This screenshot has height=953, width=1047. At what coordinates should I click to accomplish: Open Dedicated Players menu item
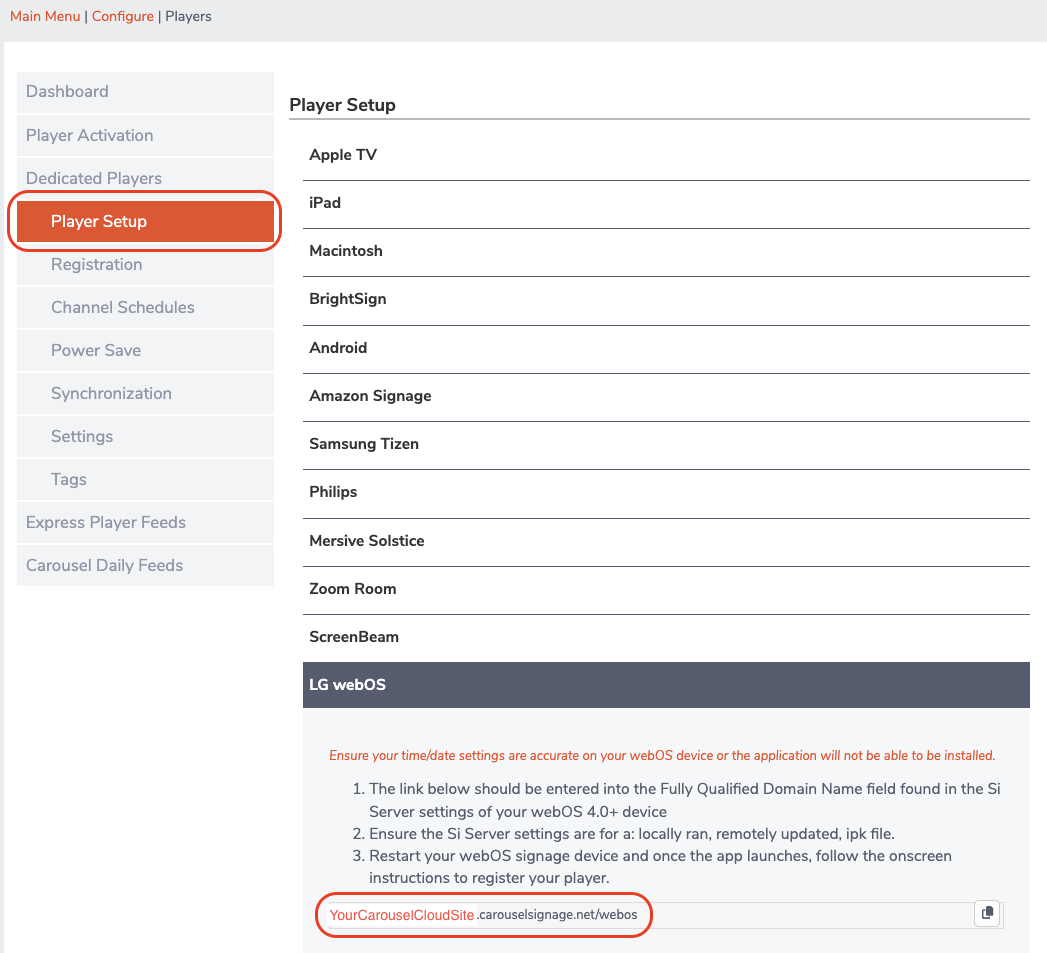click(145, 178)
